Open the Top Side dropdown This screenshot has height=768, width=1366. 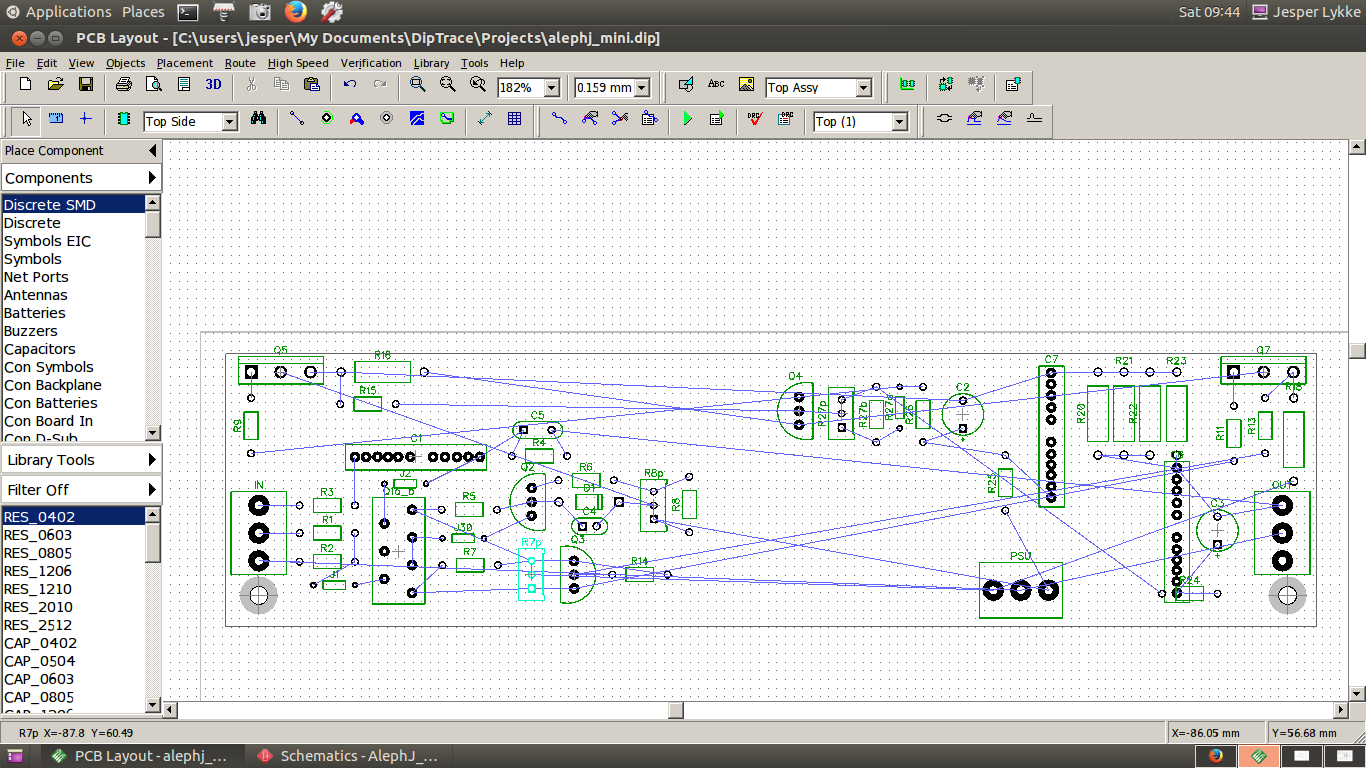[x=230, y=122]
